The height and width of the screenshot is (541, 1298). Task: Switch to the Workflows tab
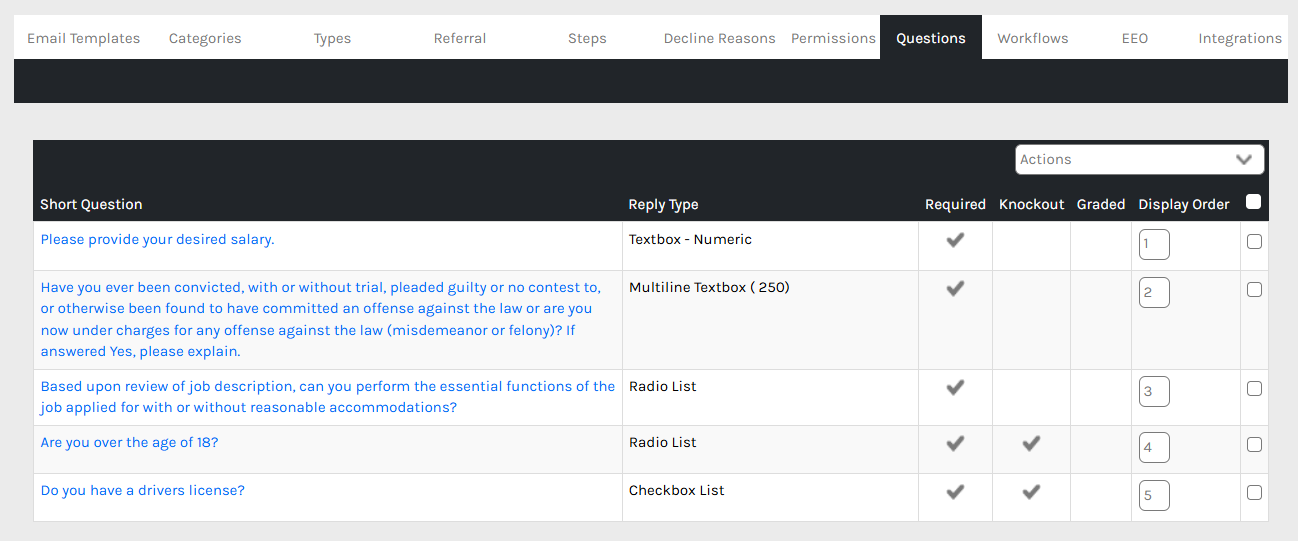1032,38
